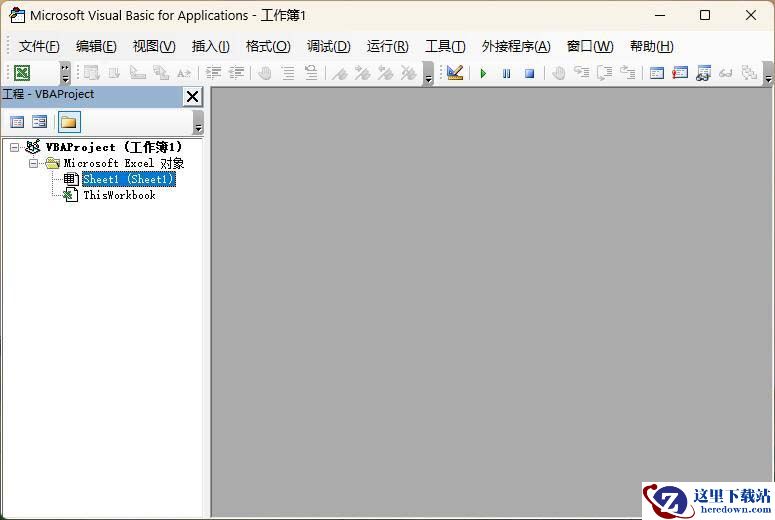Open the 视图(V) menu

coord(154,46)
